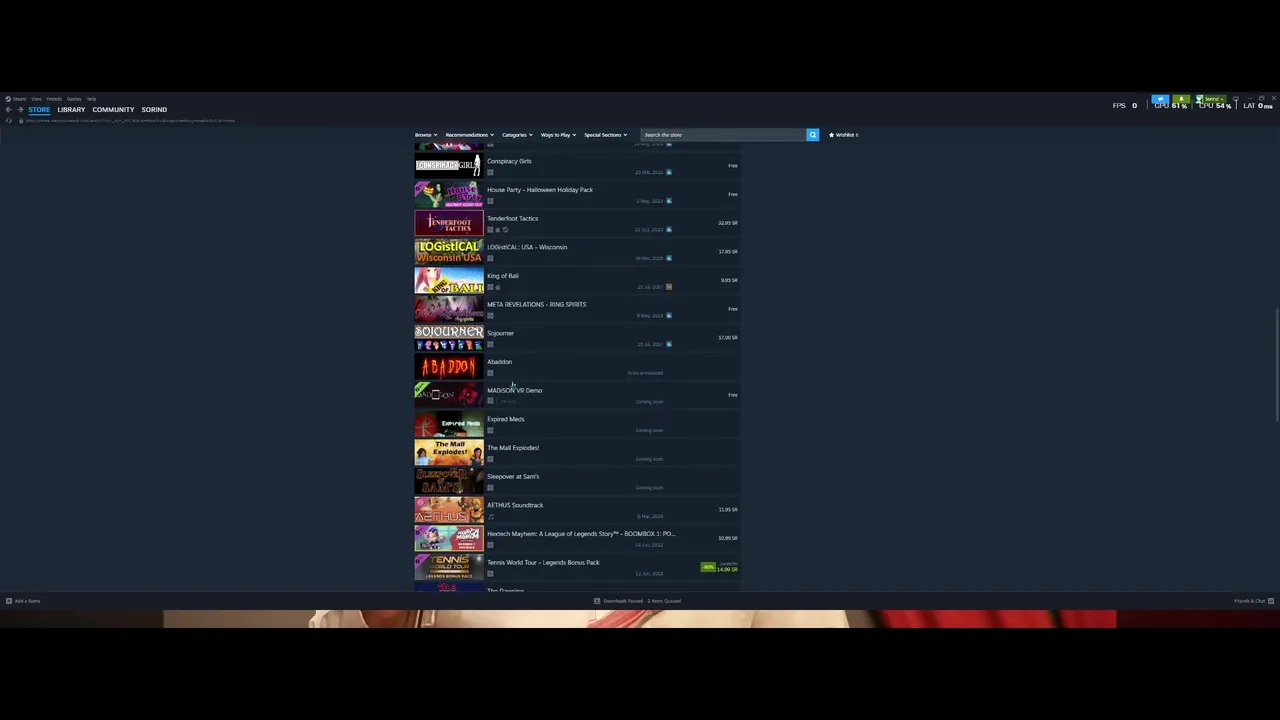Screen dimensions: 1280x720
Task: Reload the store page
Action: point(9,120)
